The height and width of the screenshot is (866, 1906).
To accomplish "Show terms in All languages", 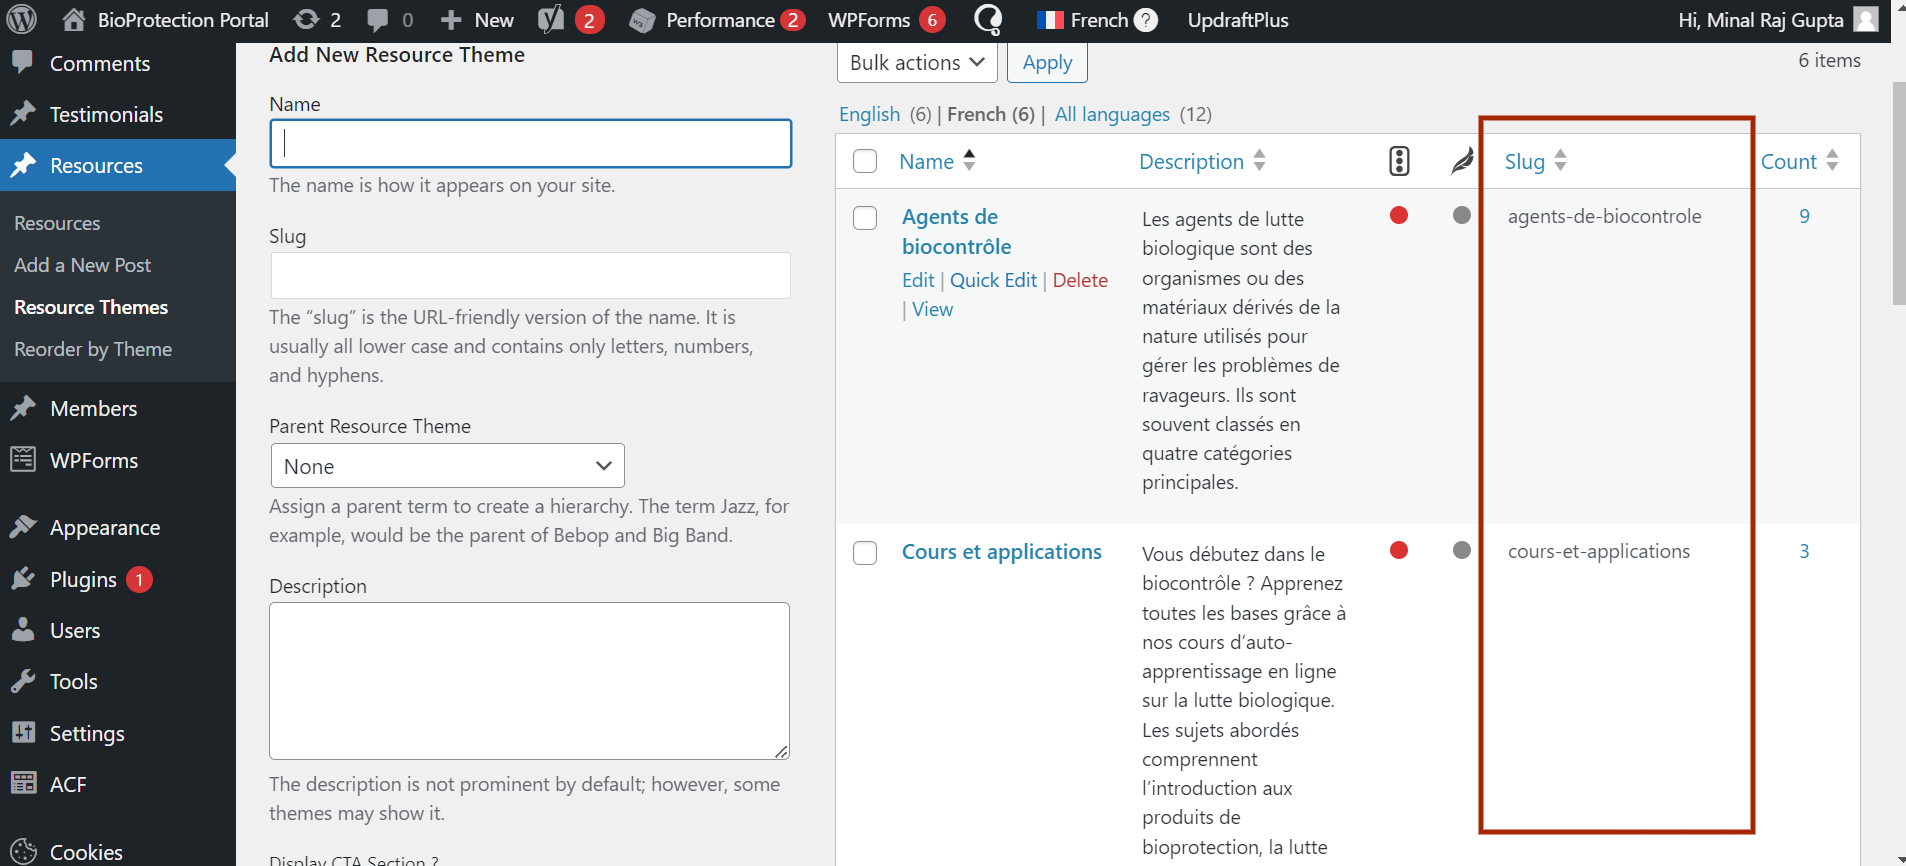I will tap(1112, 114).
